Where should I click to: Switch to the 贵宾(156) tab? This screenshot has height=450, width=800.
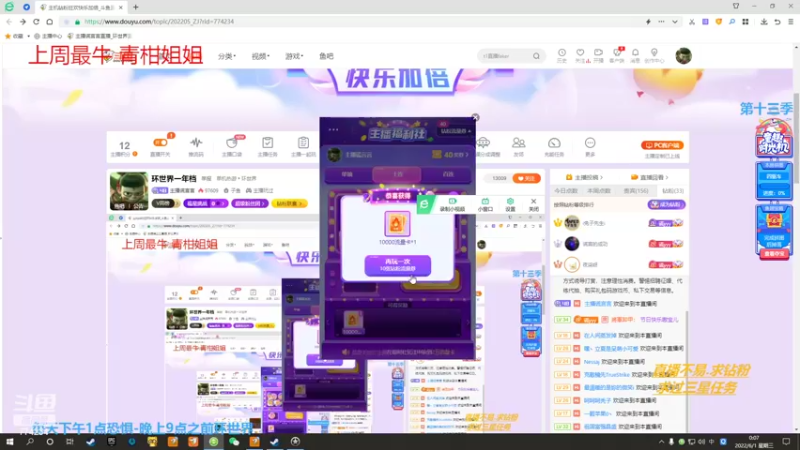[636, 191]
